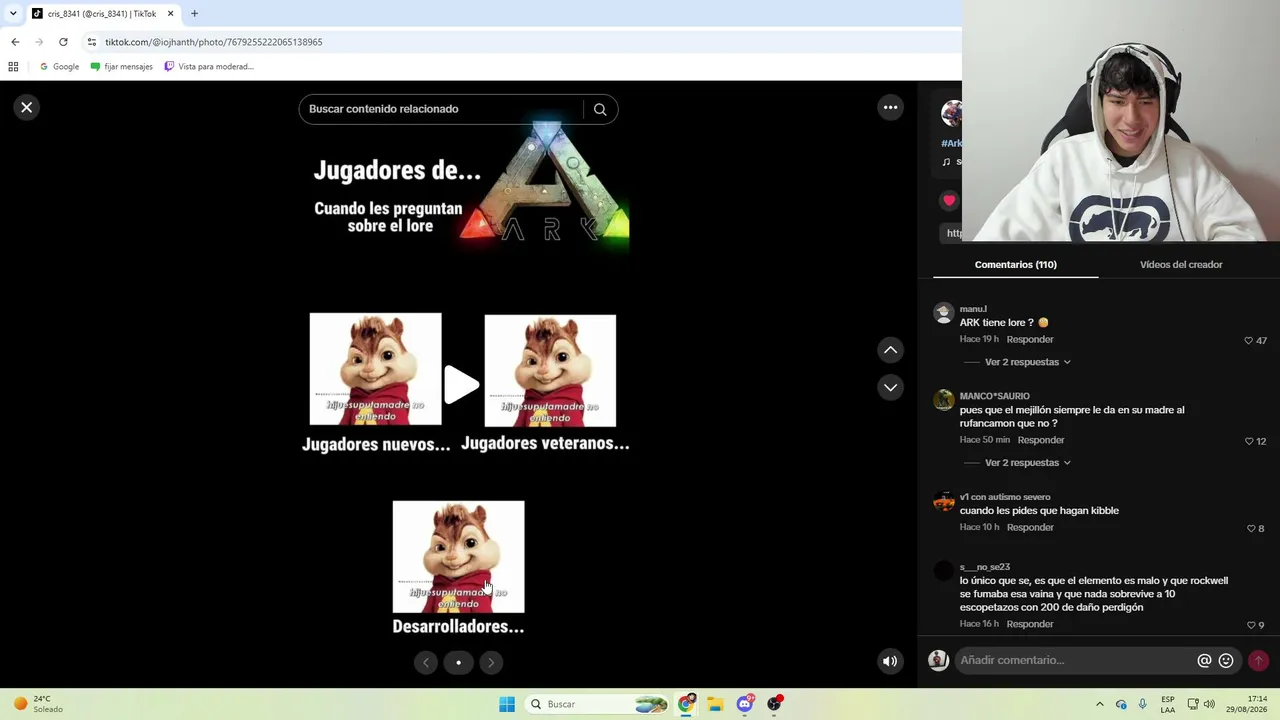Mute the post sound
Viewport: 1280px width, 720px height.
point(890,661)
